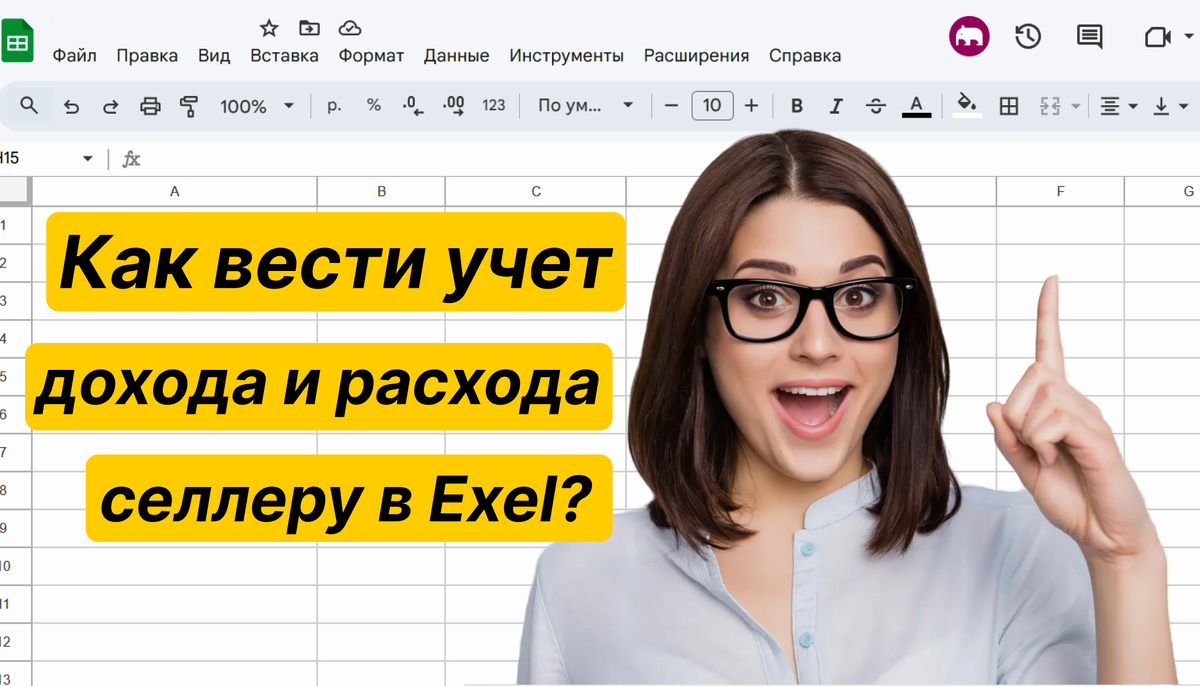Viewport: 1200px width, 686px height.
Task: Toggle bold formatting
Action: (797, 106)
